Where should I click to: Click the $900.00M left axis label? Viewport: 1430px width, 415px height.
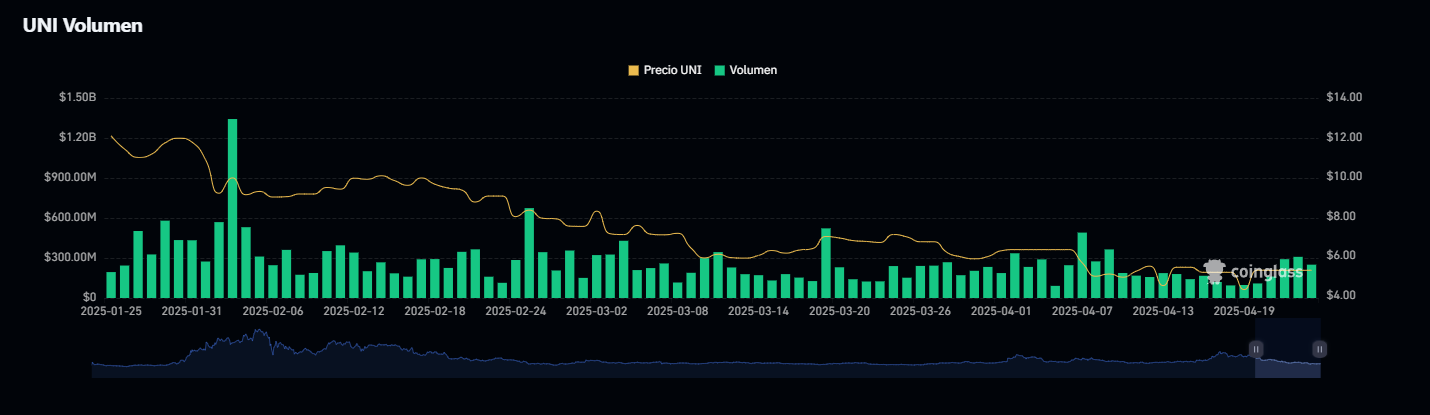70,177
